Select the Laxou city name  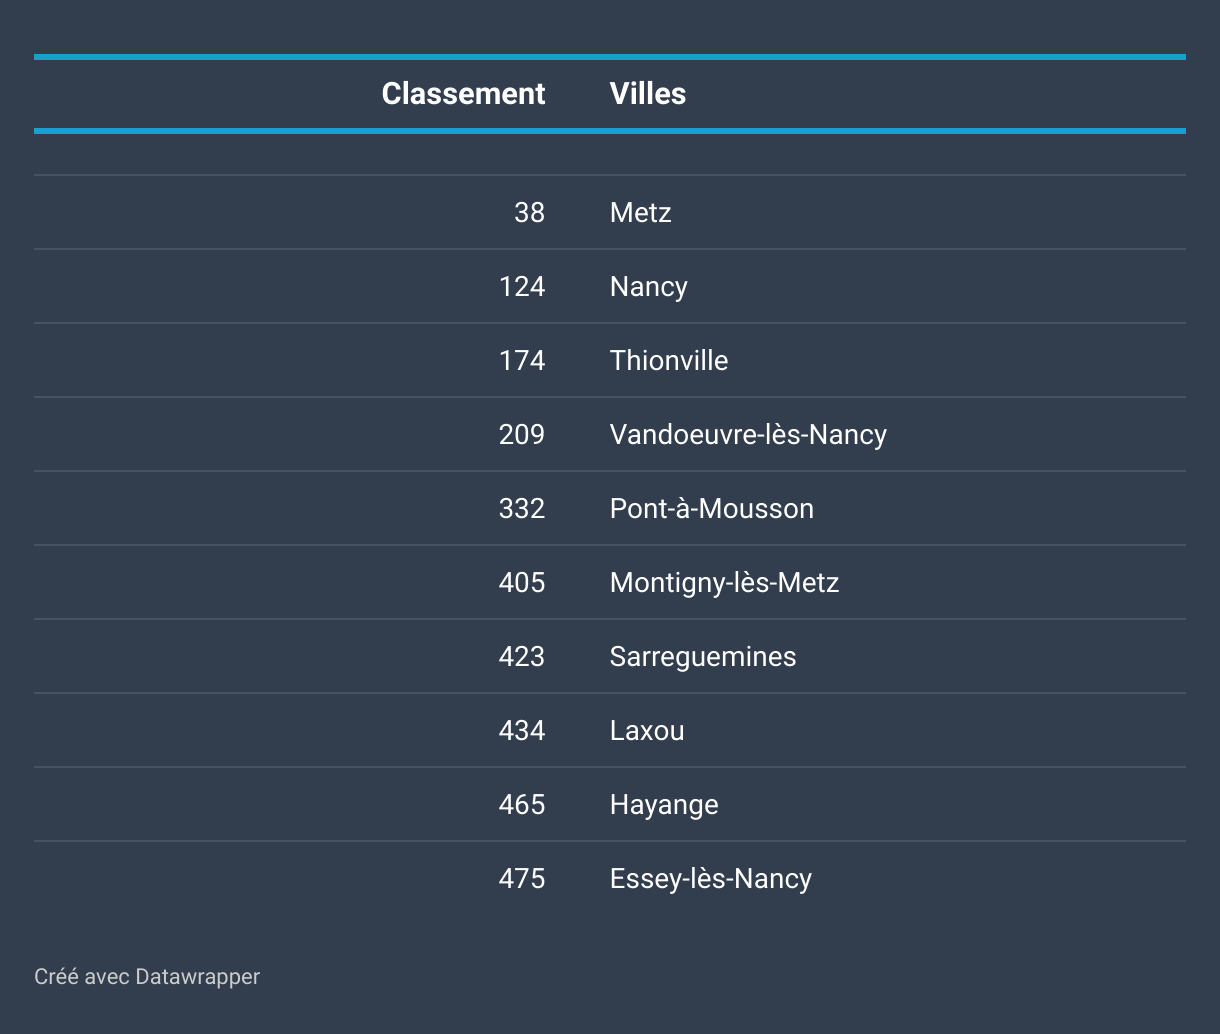point(647,730)
